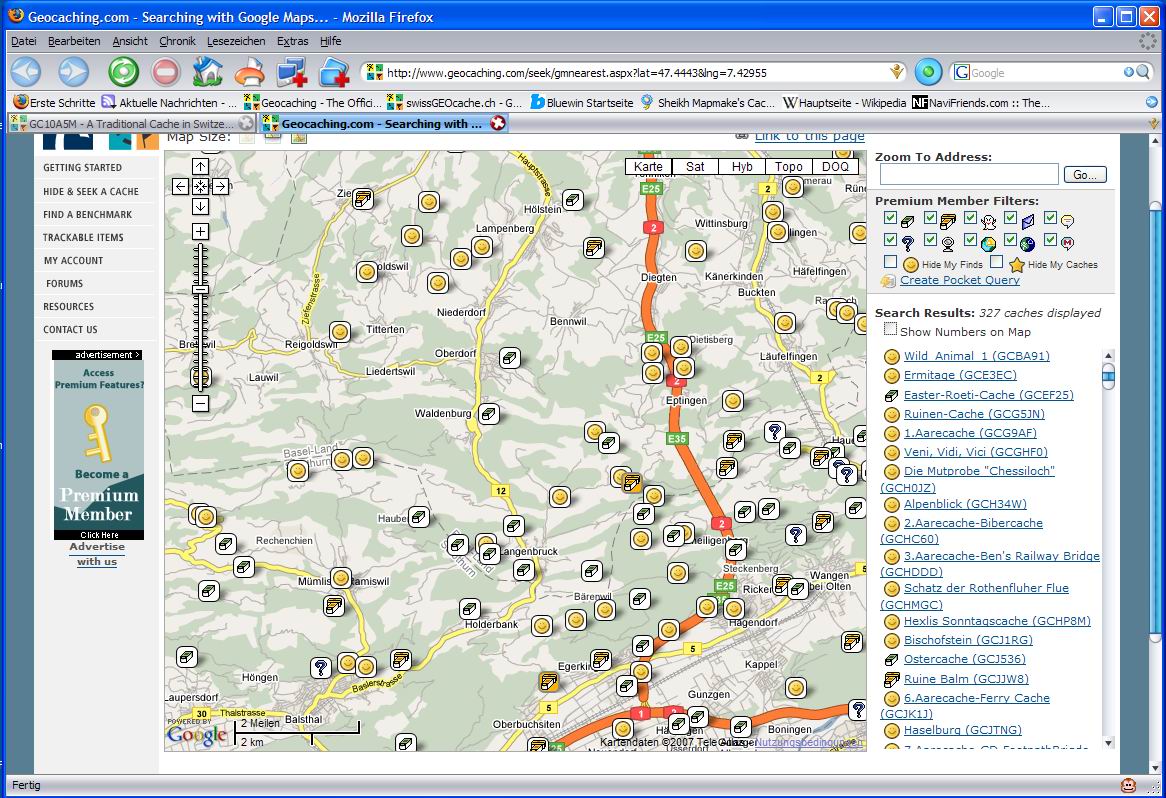Click the magnifier search icon in Google box

click(x=1143, y=72)
